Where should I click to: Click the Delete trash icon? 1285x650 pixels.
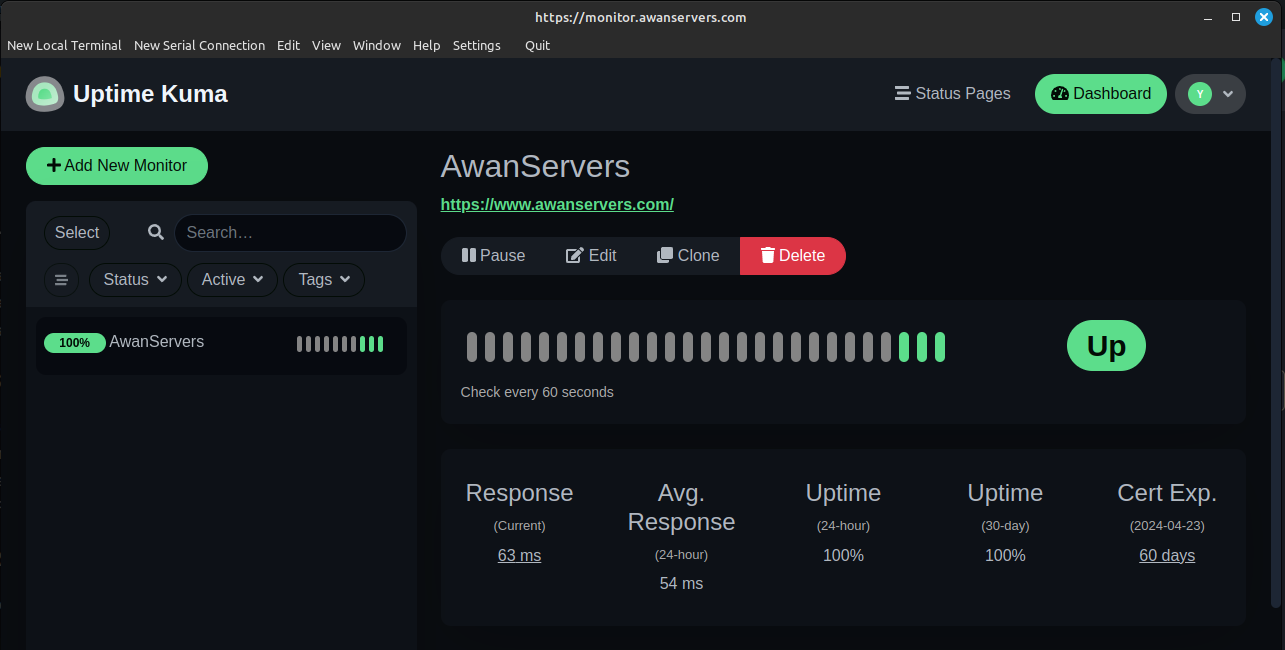pyautogui.click(x=766, y=255)
